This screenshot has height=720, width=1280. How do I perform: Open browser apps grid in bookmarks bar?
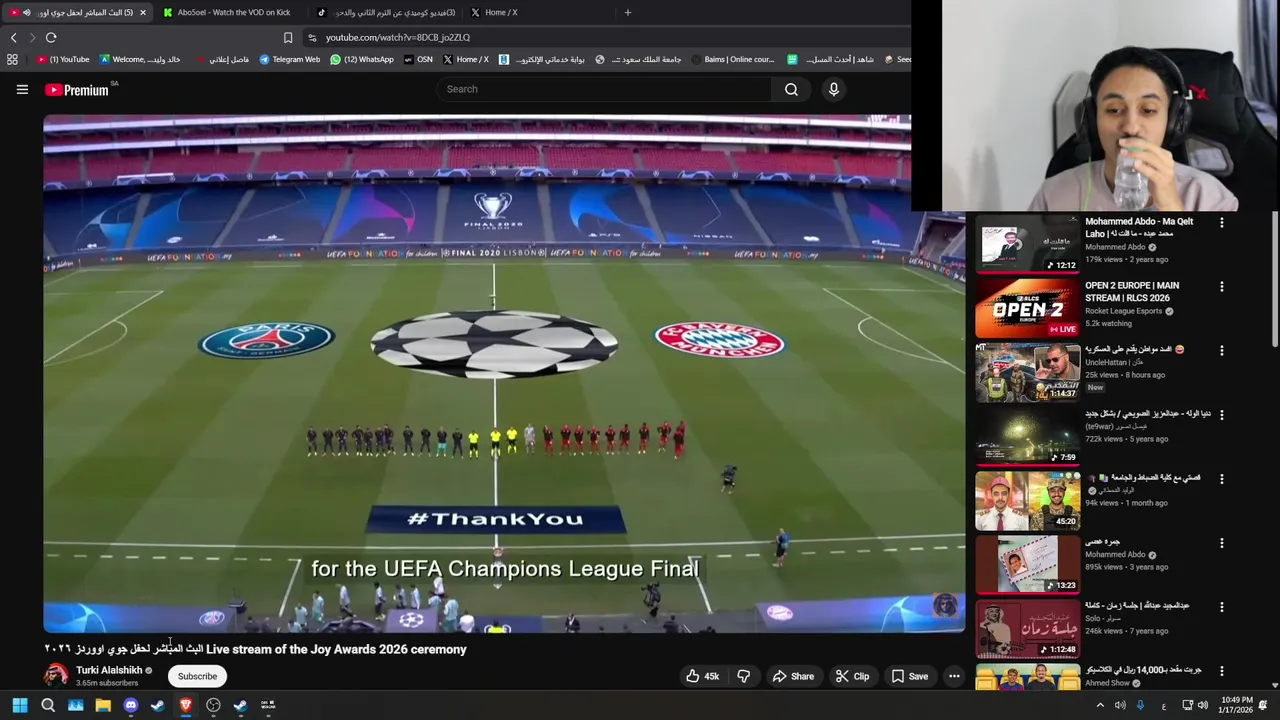(12, 59)
